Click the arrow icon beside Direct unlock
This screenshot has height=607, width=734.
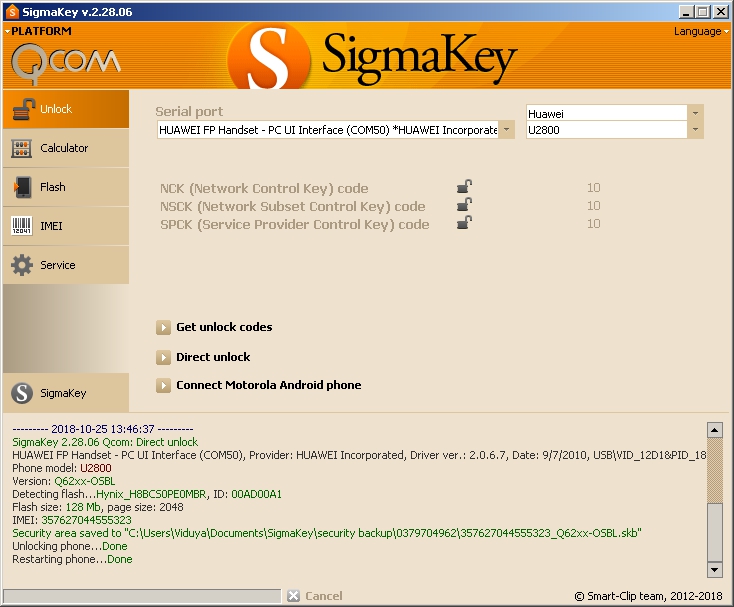[163, 358]
